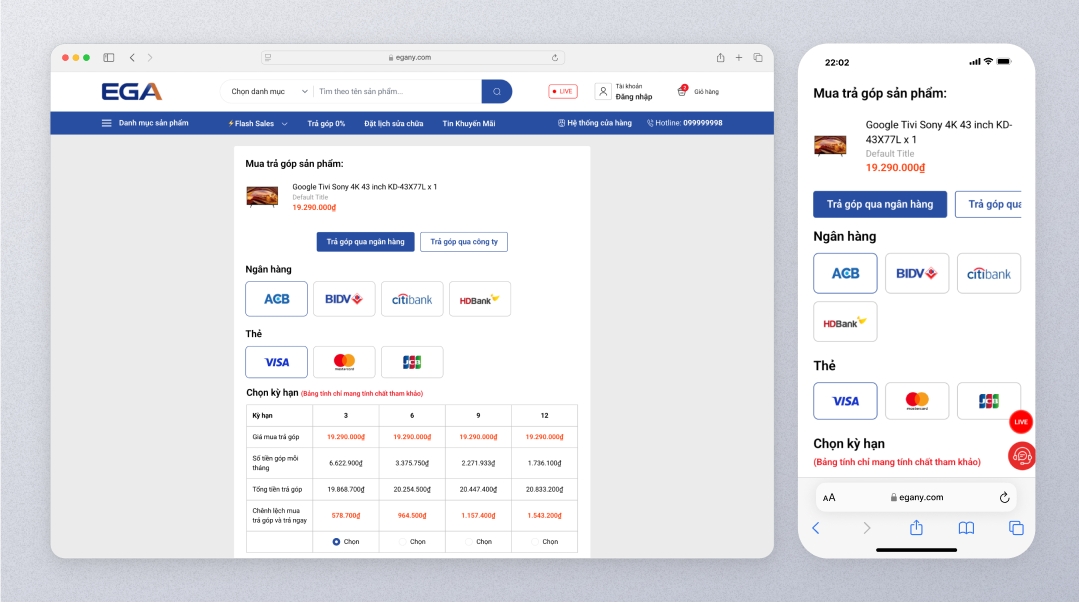Select the Citibank option on desktop
The width and height of the screenshot is (1079, 603).
[x=412, y=299]
